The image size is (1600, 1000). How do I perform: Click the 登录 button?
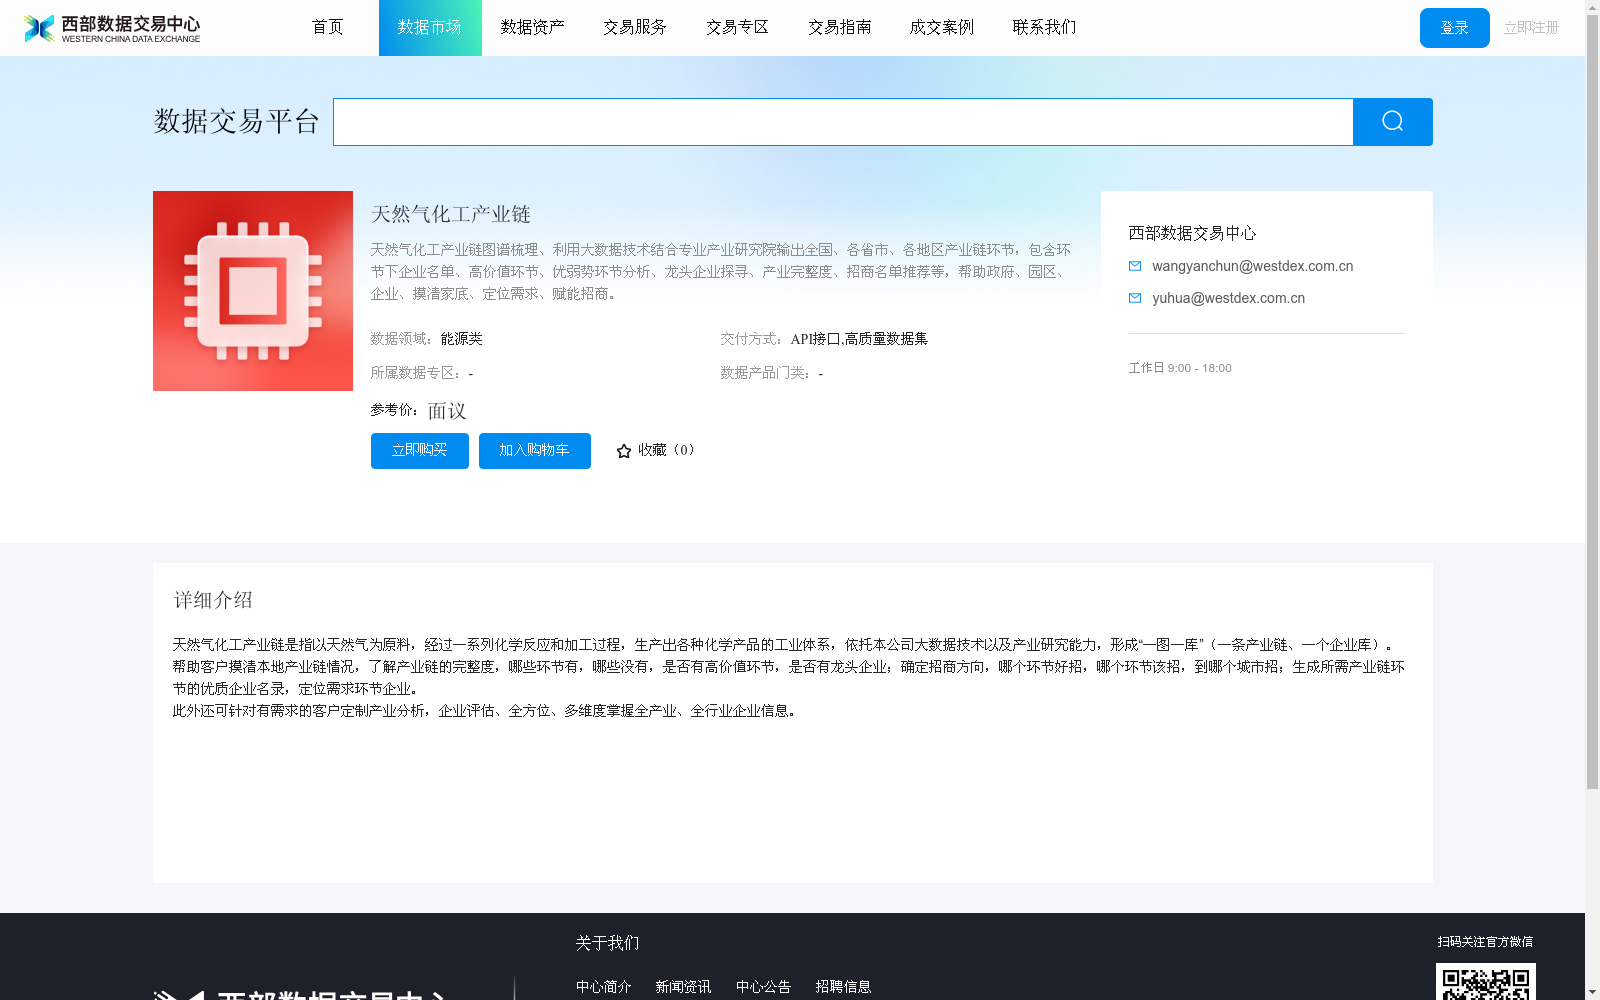1455,28
